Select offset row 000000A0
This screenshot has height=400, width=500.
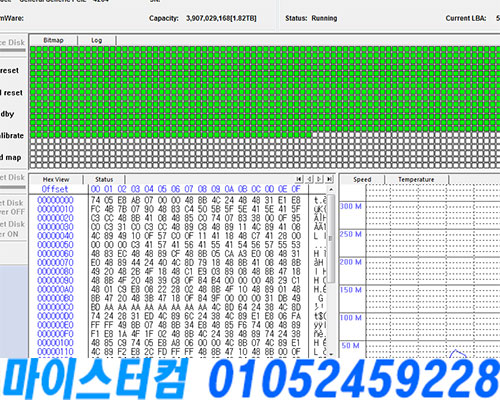pos(55,289)
